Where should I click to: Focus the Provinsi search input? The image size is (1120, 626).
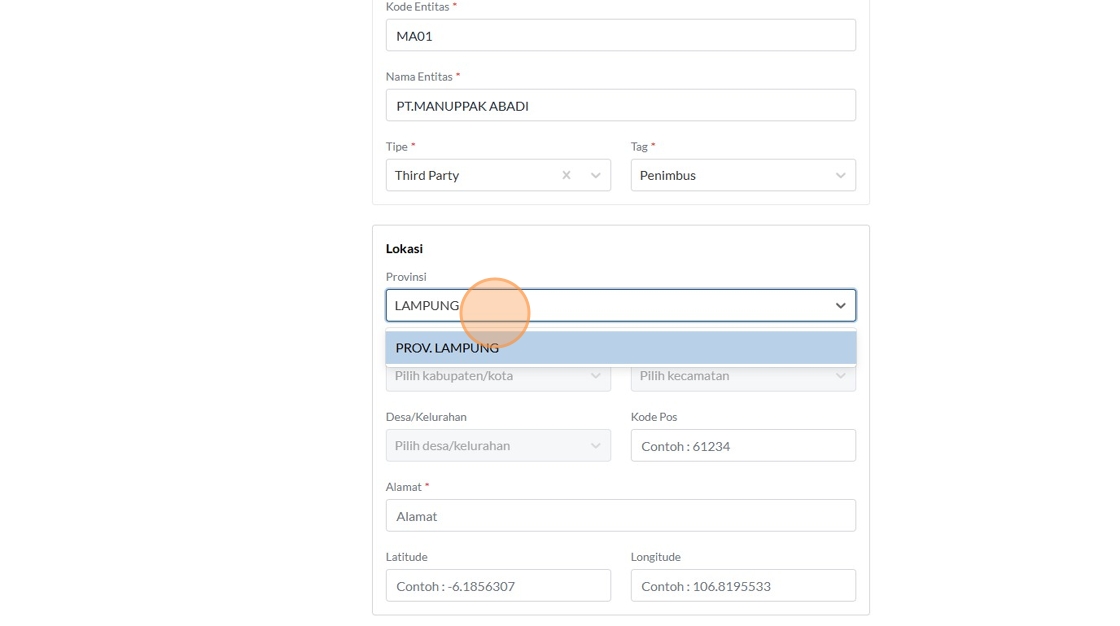coord(600,305)
